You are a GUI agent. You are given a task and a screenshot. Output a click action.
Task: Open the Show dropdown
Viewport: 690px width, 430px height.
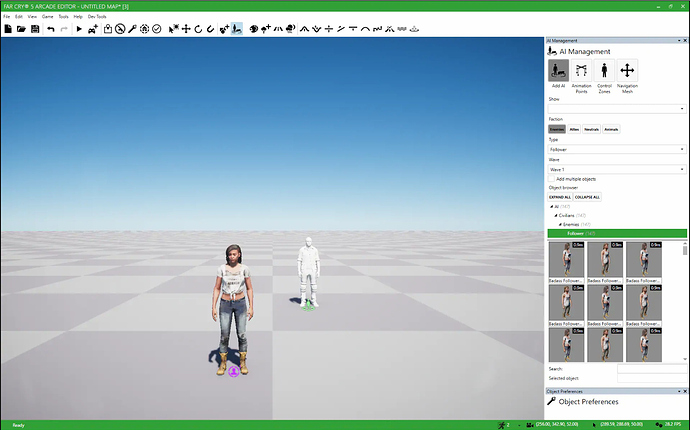617,108
